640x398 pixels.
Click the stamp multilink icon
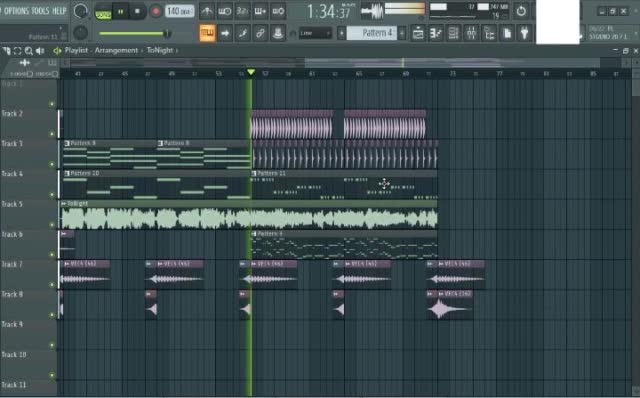pos(278,33)
